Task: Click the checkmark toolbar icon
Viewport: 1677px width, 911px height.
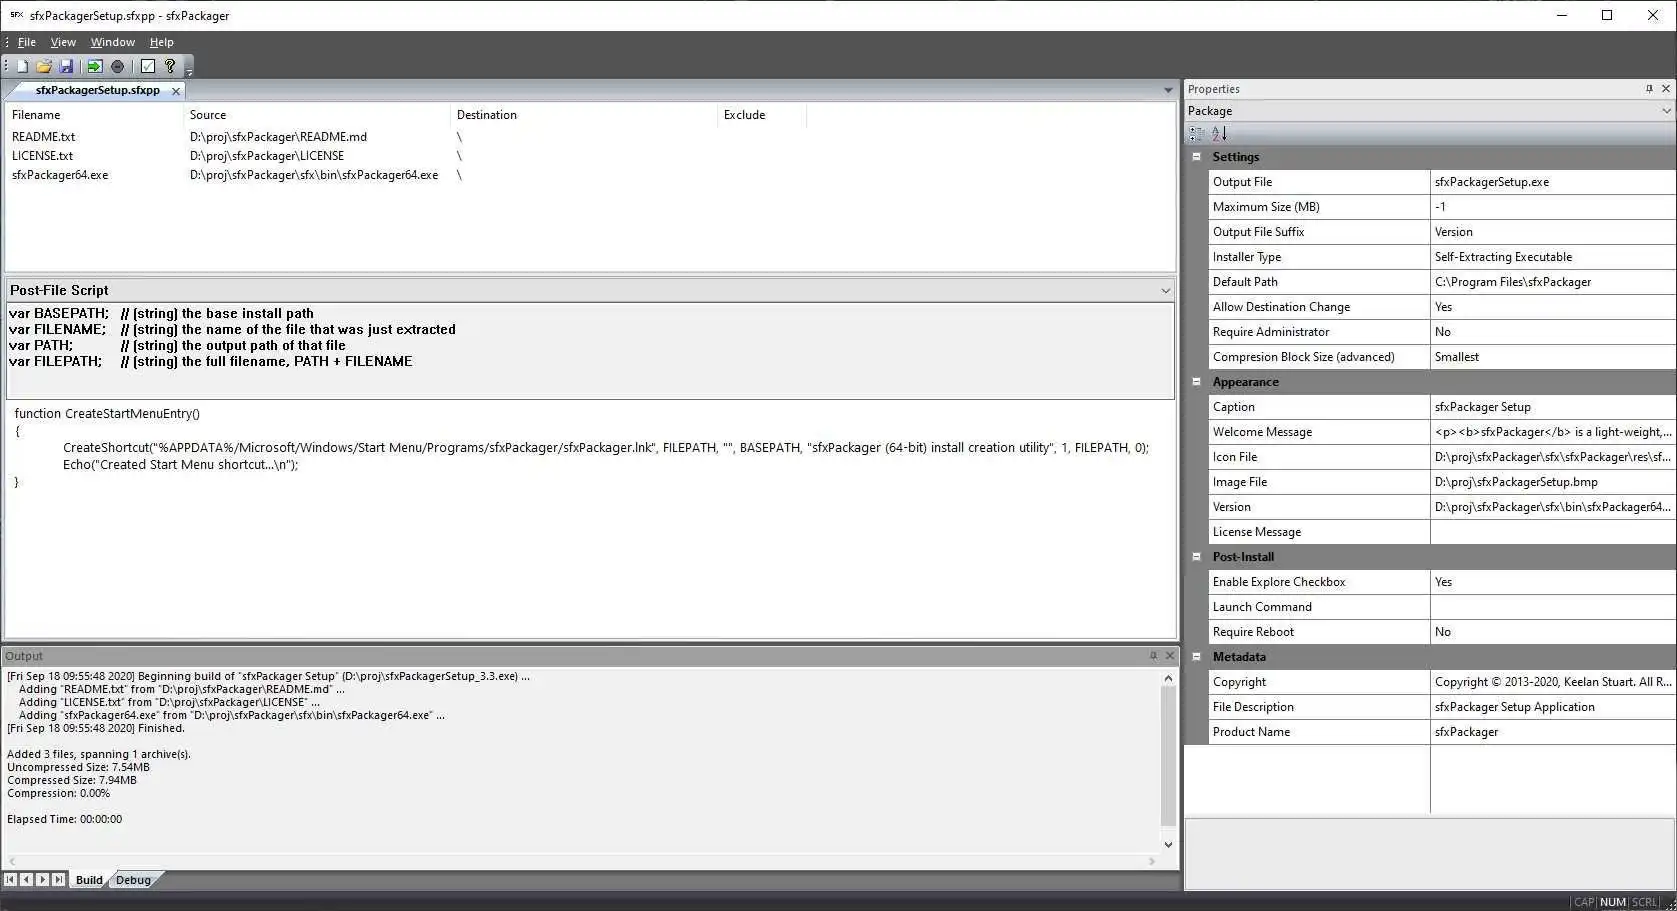Action: click(148, 66)
